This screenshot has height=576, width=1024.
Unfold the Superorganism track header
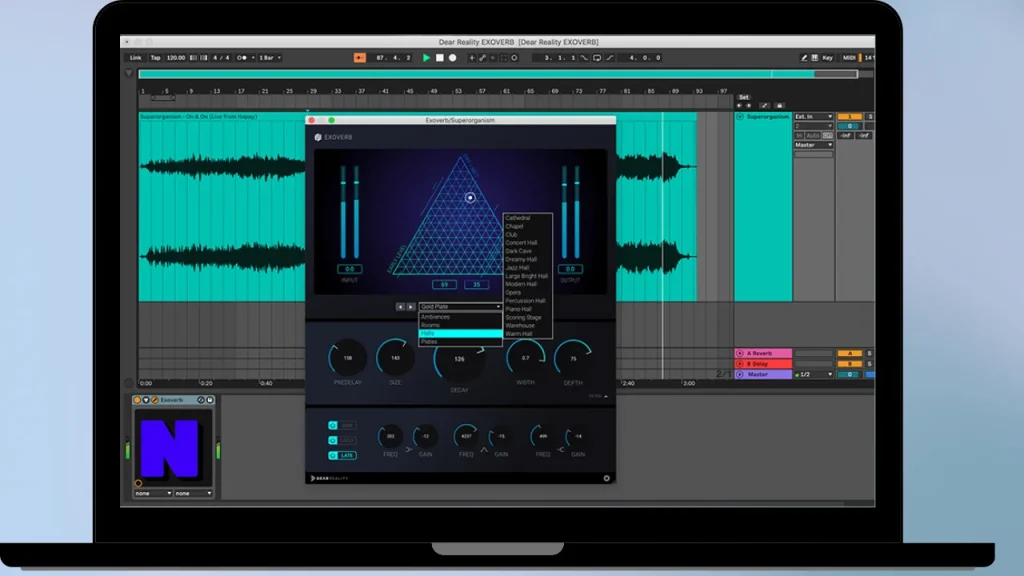(740, 116)
